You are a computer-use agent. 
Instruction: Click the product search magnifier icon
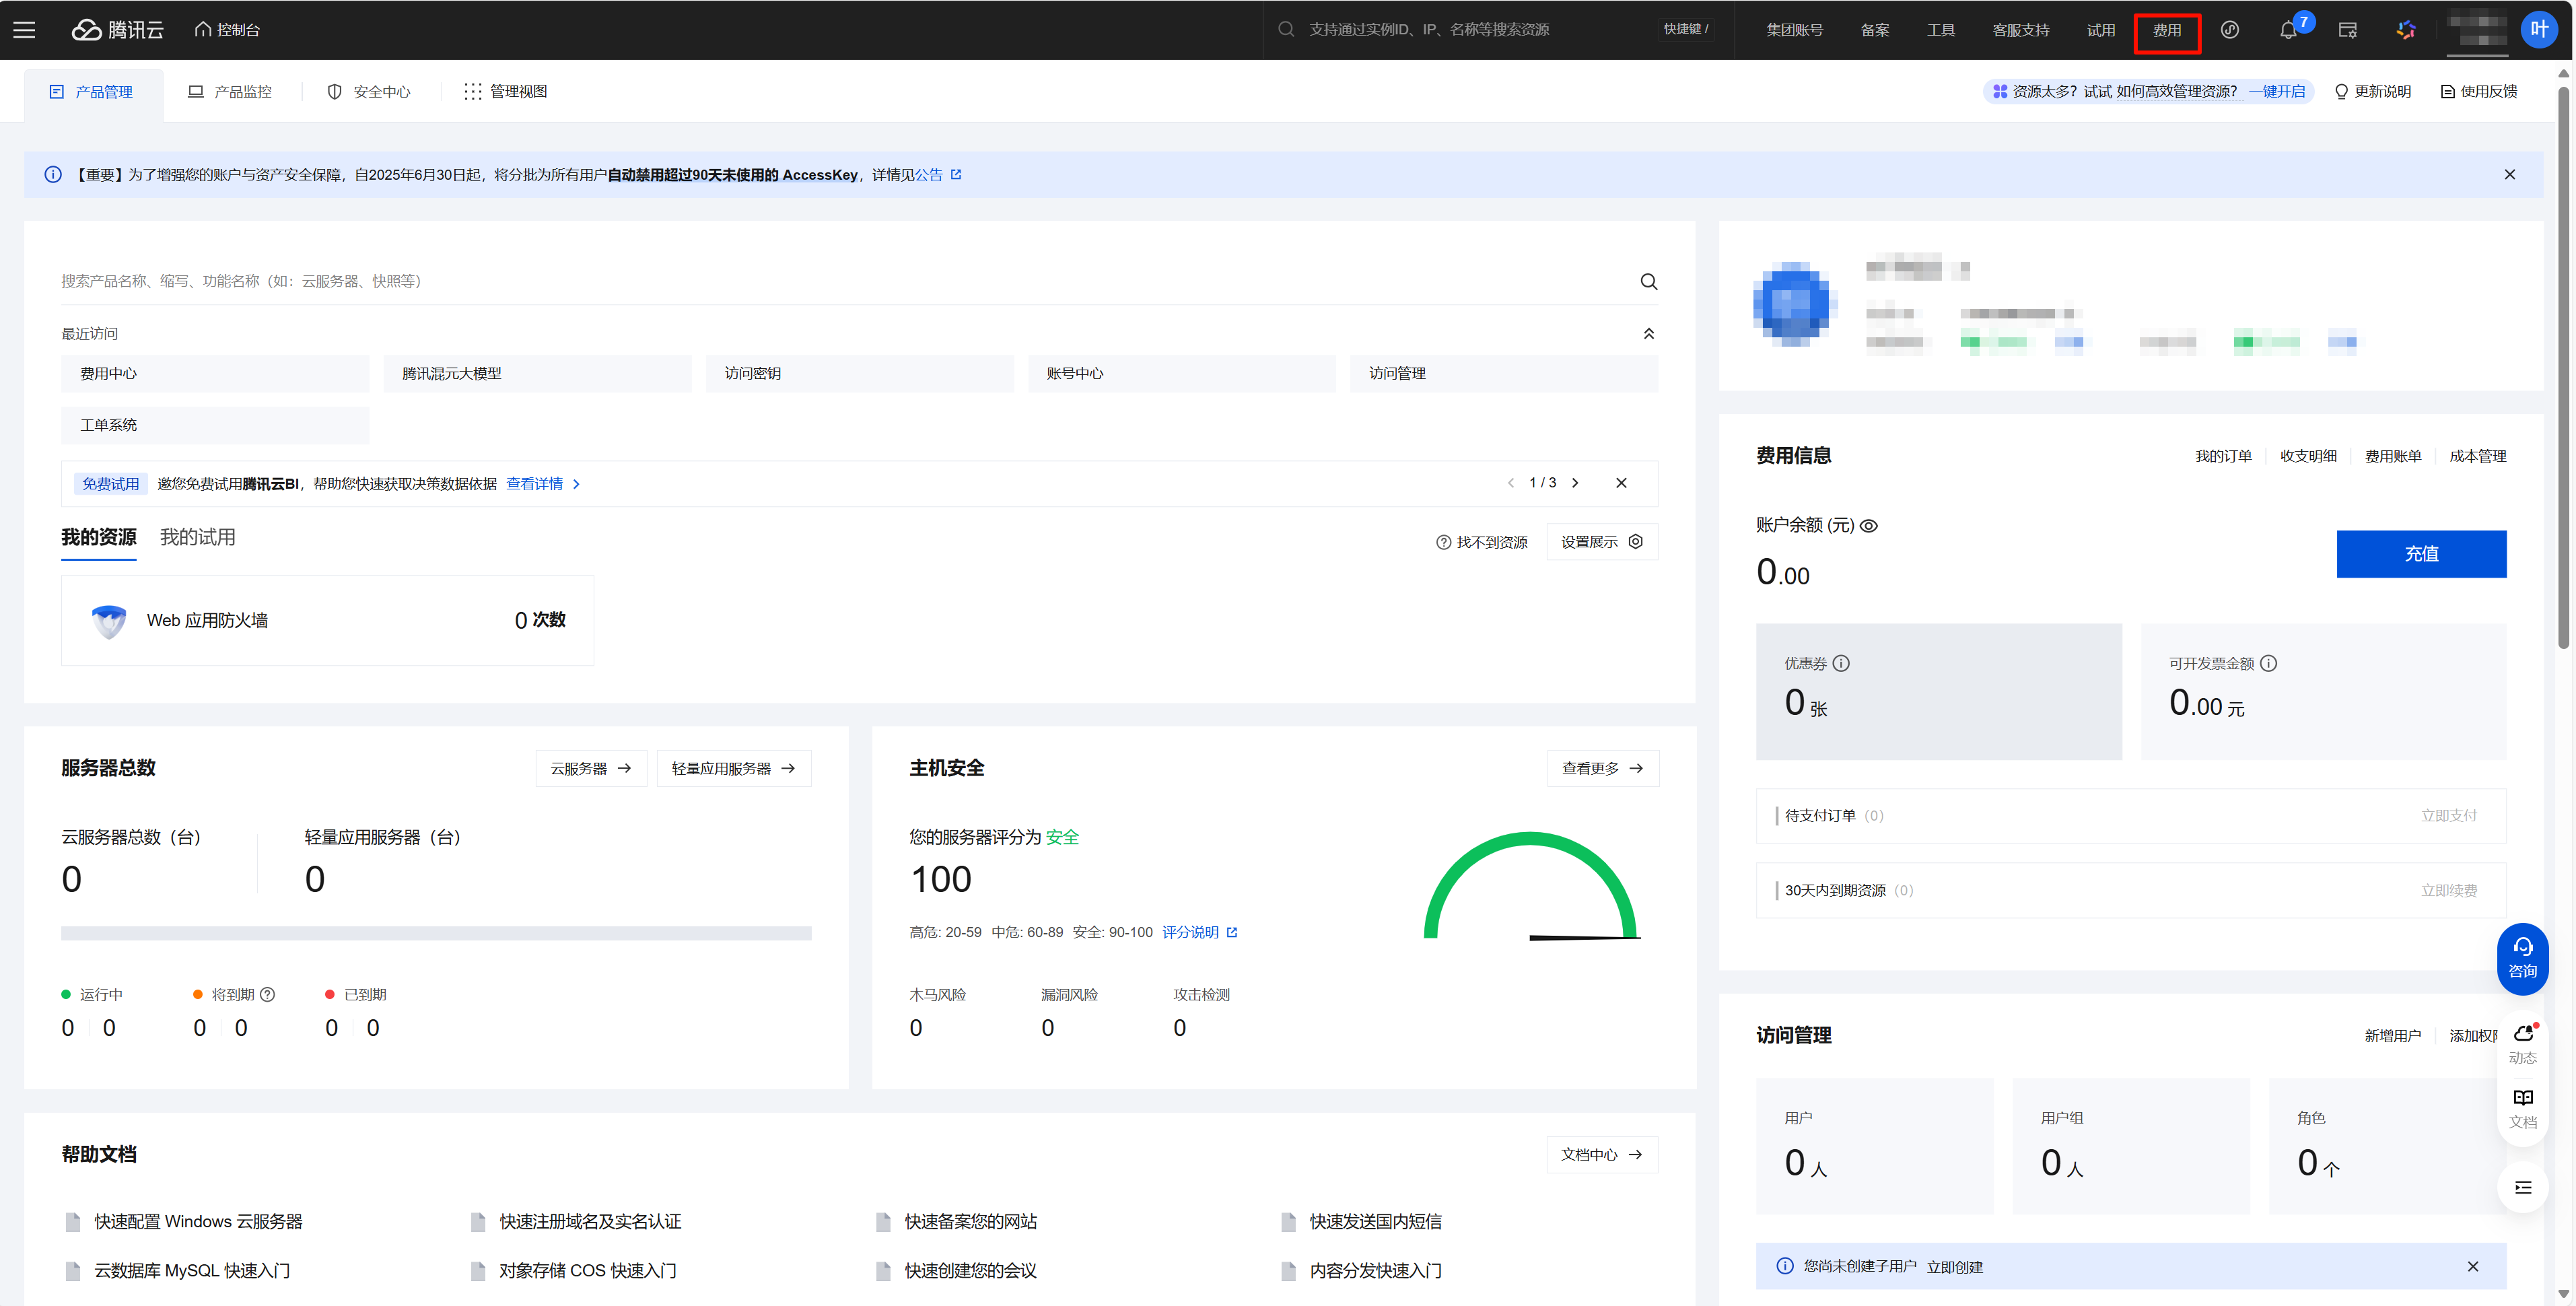(x=1648, y=282)
